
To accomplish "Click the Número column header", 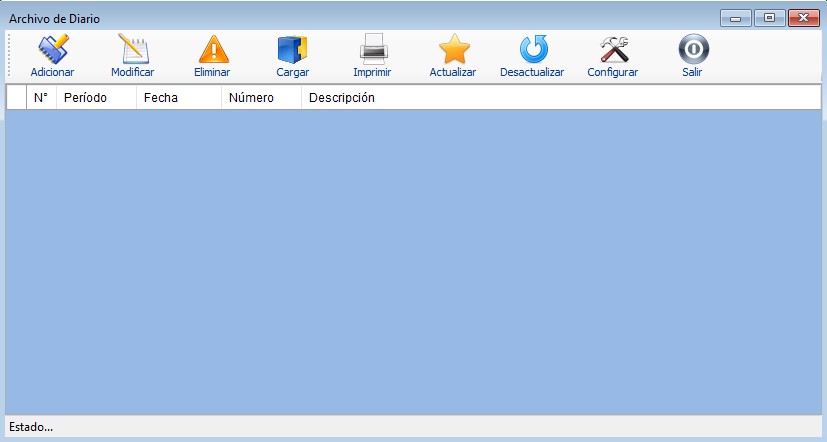I will point(262,98).
